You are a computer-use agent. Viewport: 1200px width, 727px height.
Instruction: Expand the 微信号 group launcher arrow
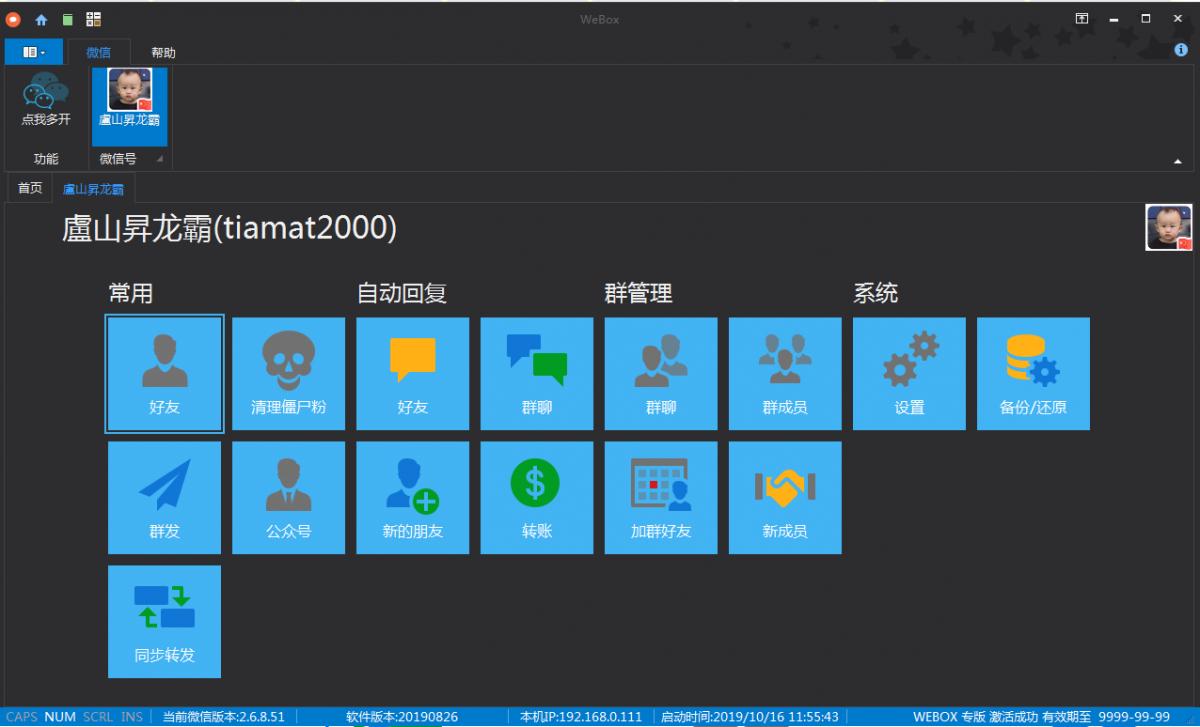click(158, 159)
